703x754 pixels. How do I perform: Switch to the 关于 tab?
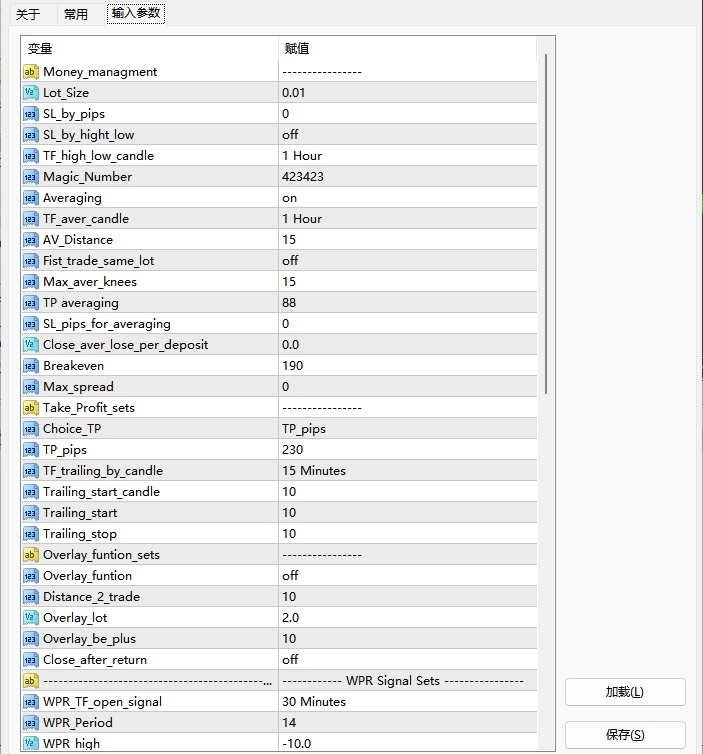pos(29,14)
